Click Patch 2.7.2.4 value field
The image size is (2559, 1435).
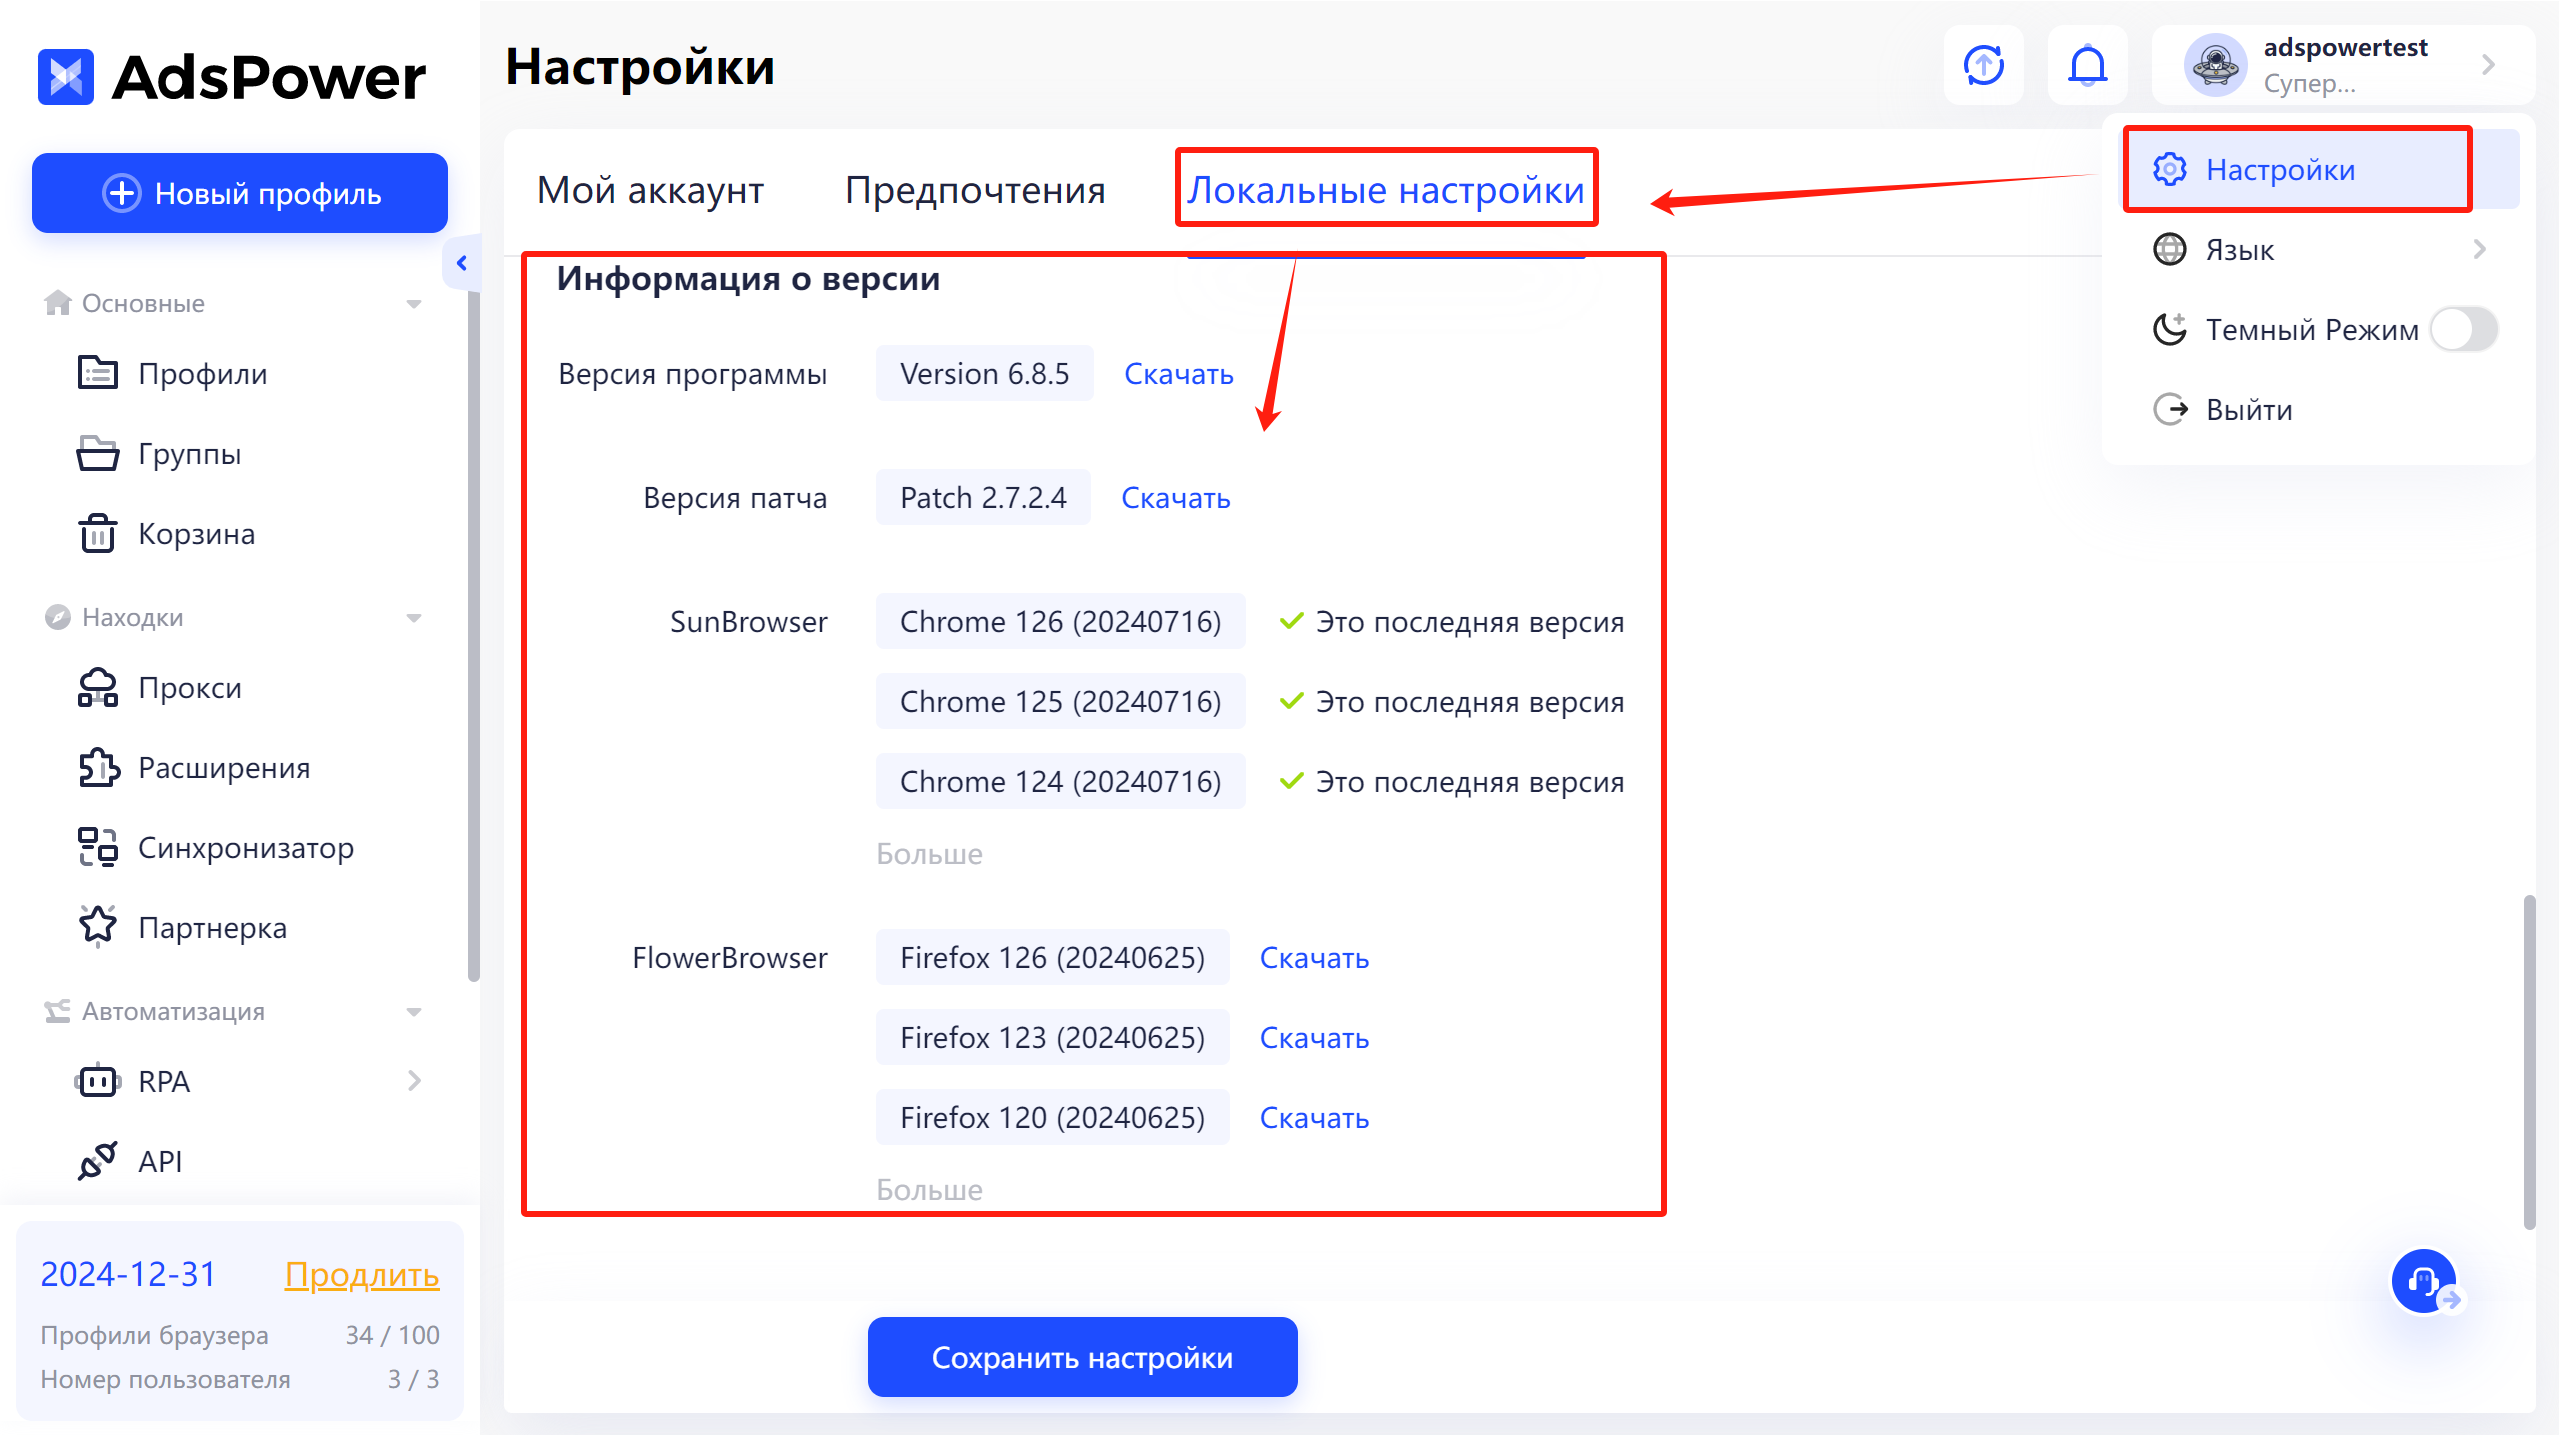pyautogui.click(x=984, y=498)
